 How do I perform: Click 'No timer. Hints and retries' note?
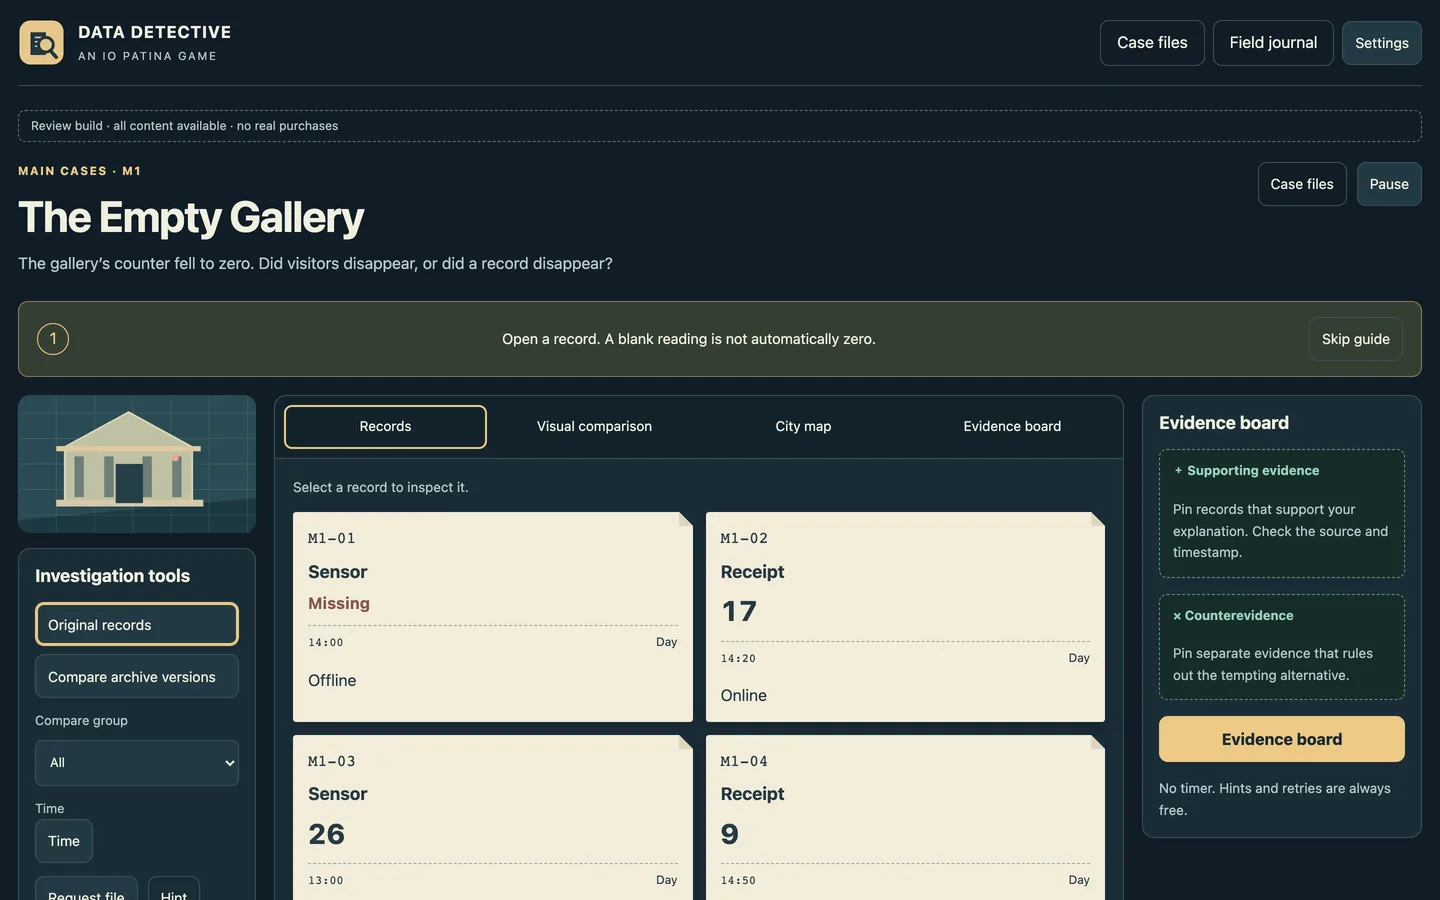pyautogui.click(x=1275, y=799)
